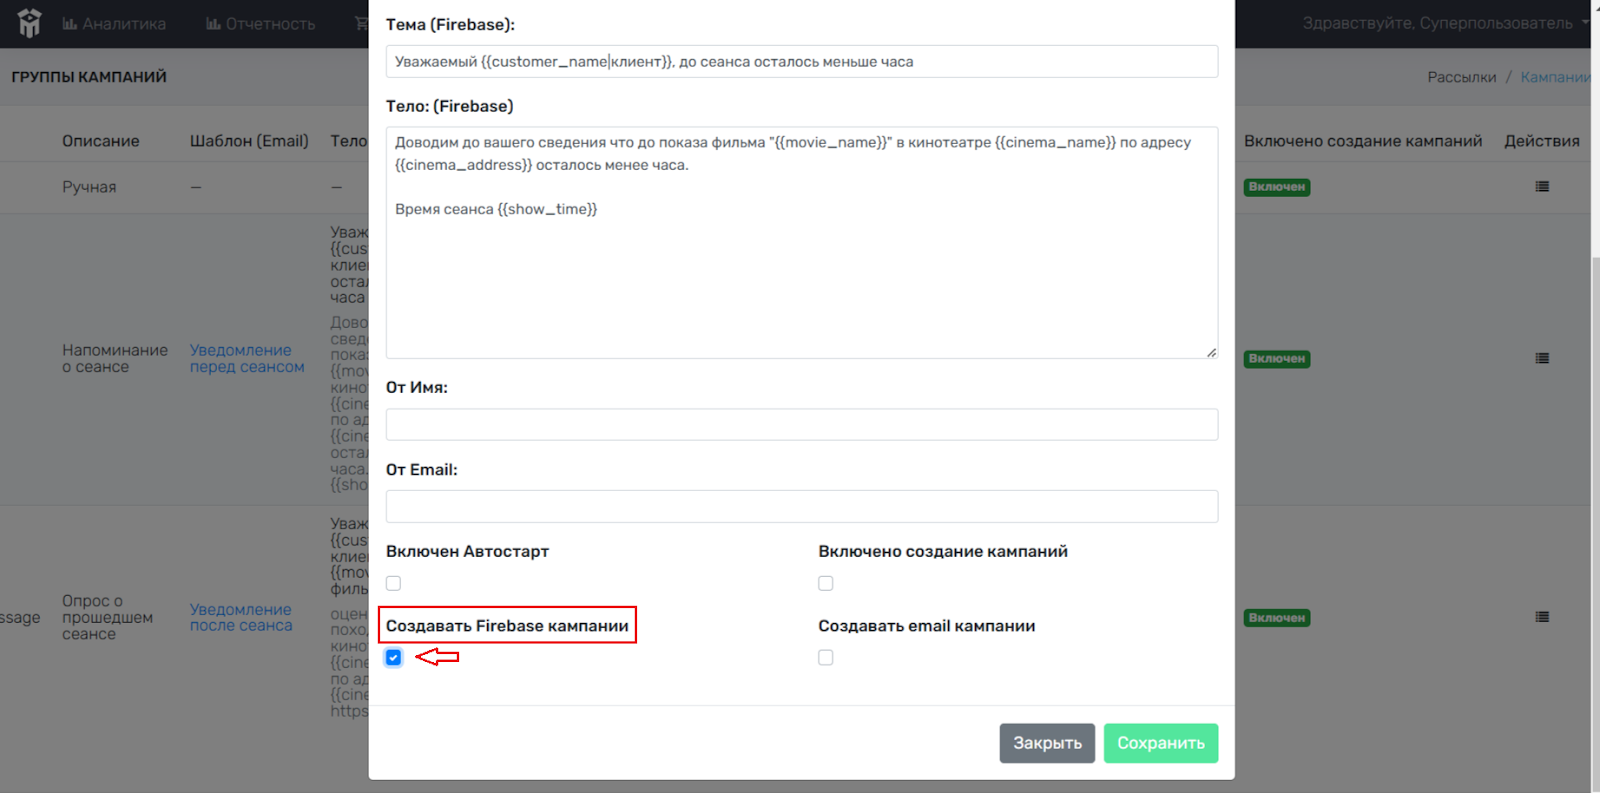This screenshot has height=793, width=1600.
Task: Focus the От Email input field
Action: point(802,506)
